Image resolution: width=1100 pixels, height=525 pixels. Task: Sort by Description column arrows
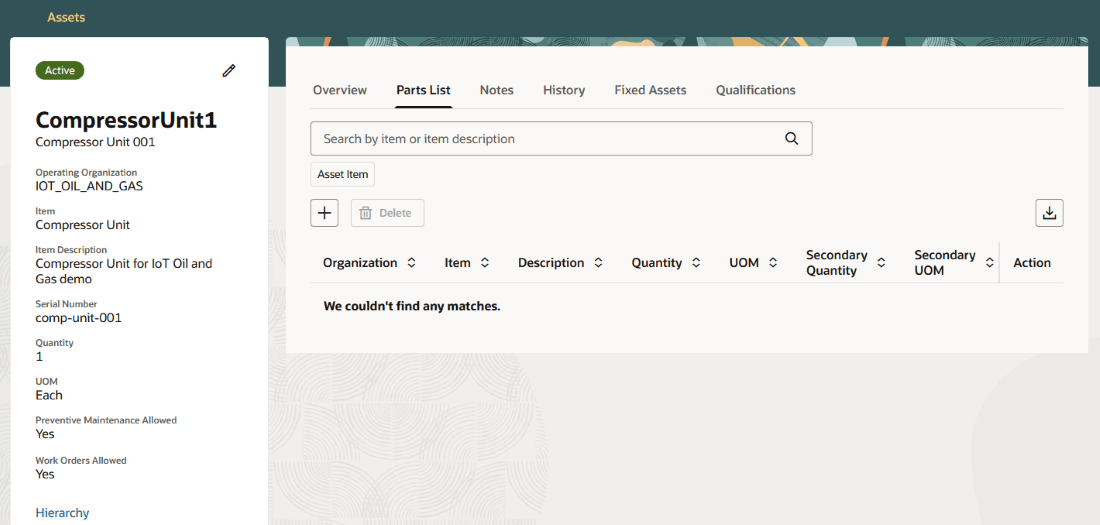(598, 262)
